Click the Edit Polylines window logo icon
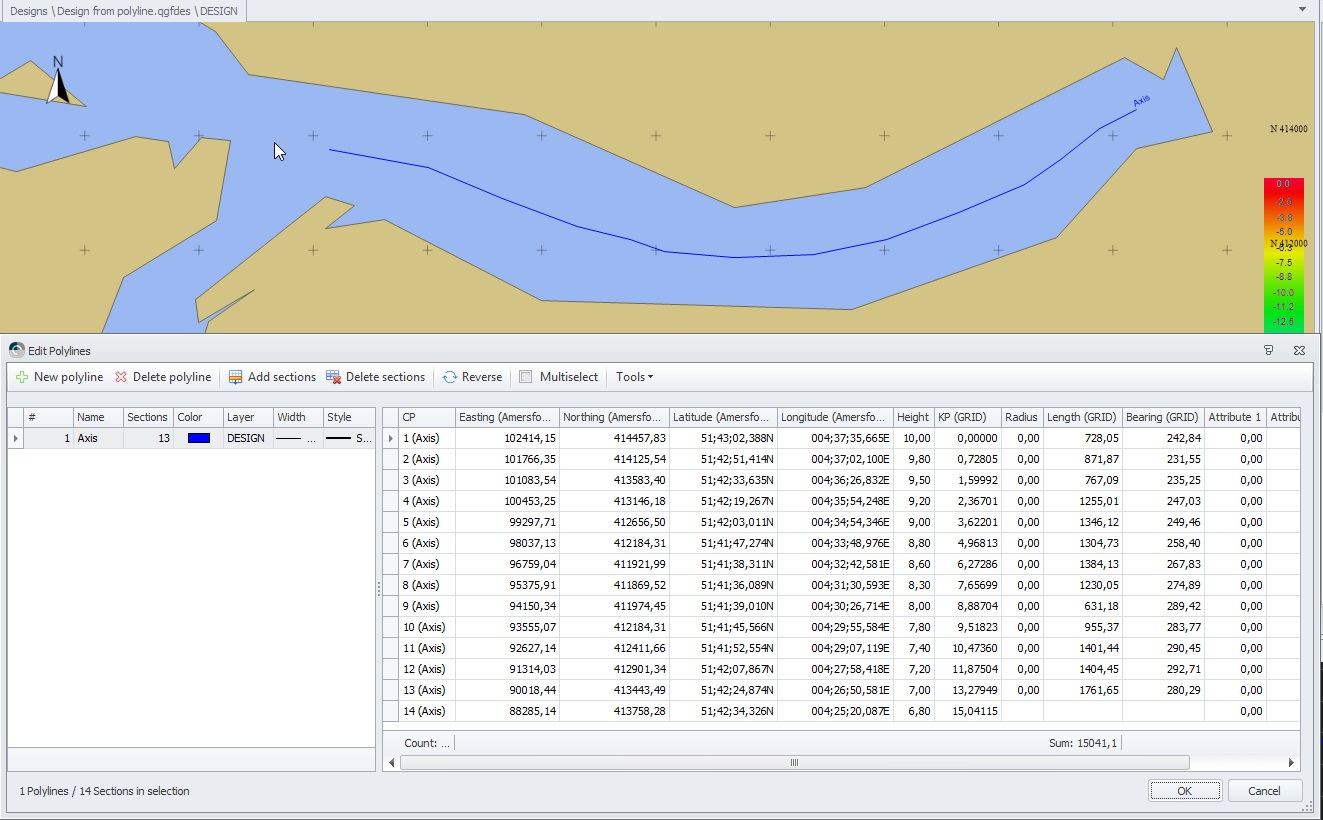Viewport: 1323px width, 820px height. (x=16, y=350)
